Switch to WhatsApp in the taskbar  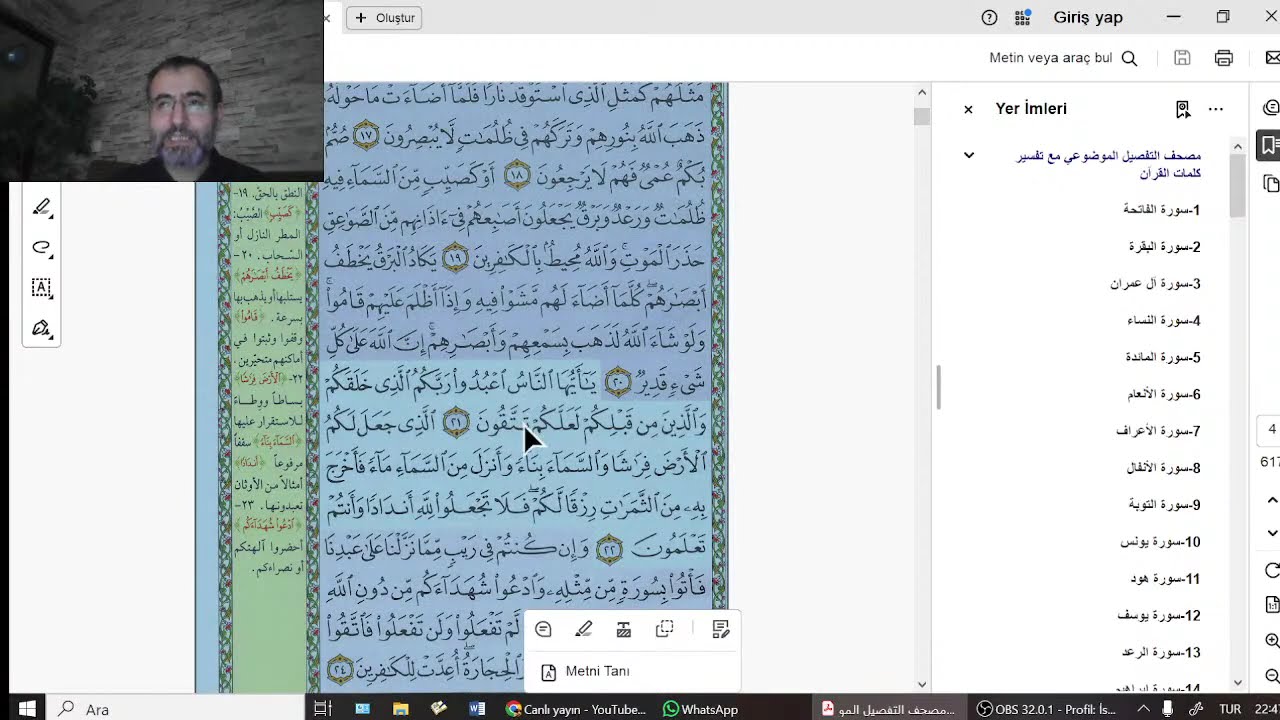700,709
